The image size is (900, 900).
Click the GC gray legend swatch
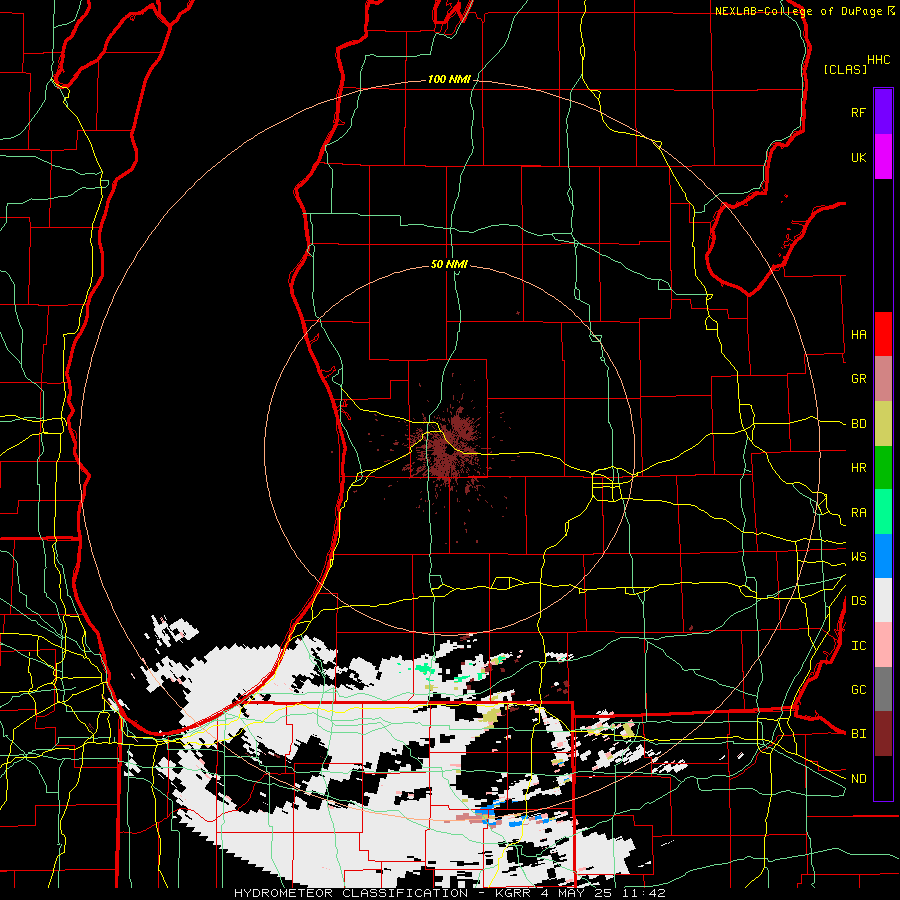click(883, 689)
